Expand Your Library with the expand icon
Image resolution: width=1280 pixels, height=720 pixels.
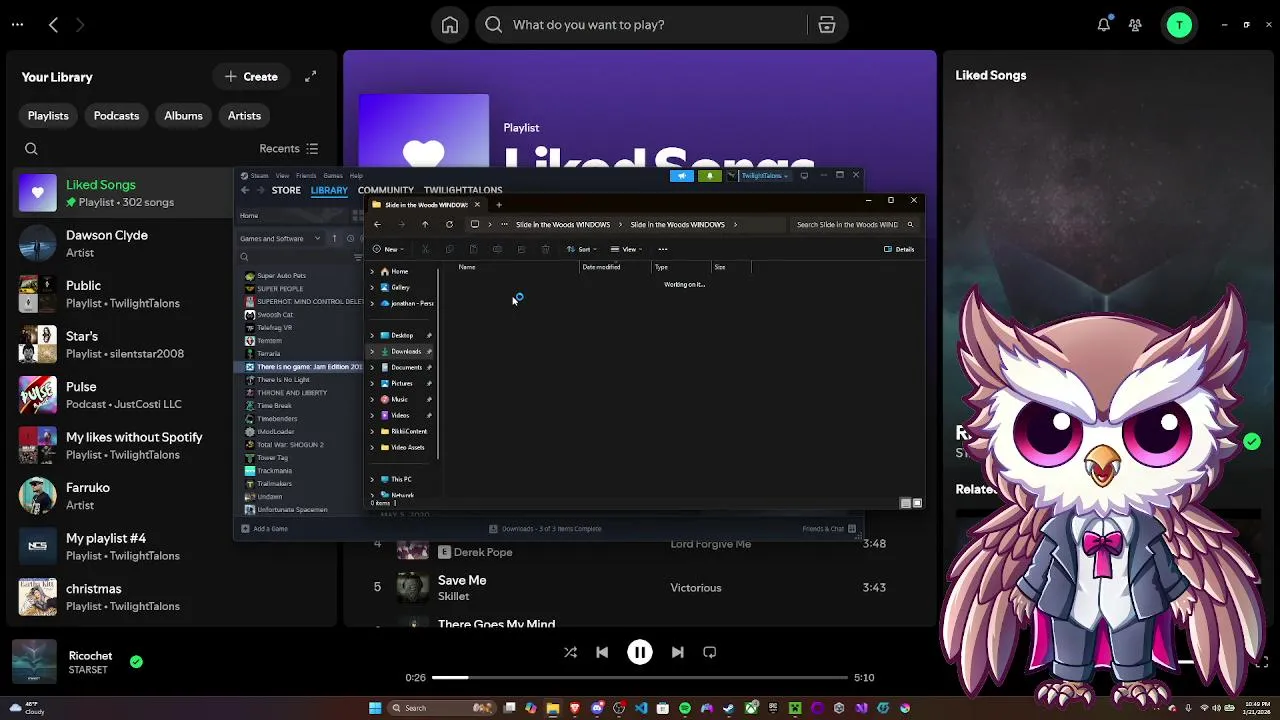click(311, 76)
